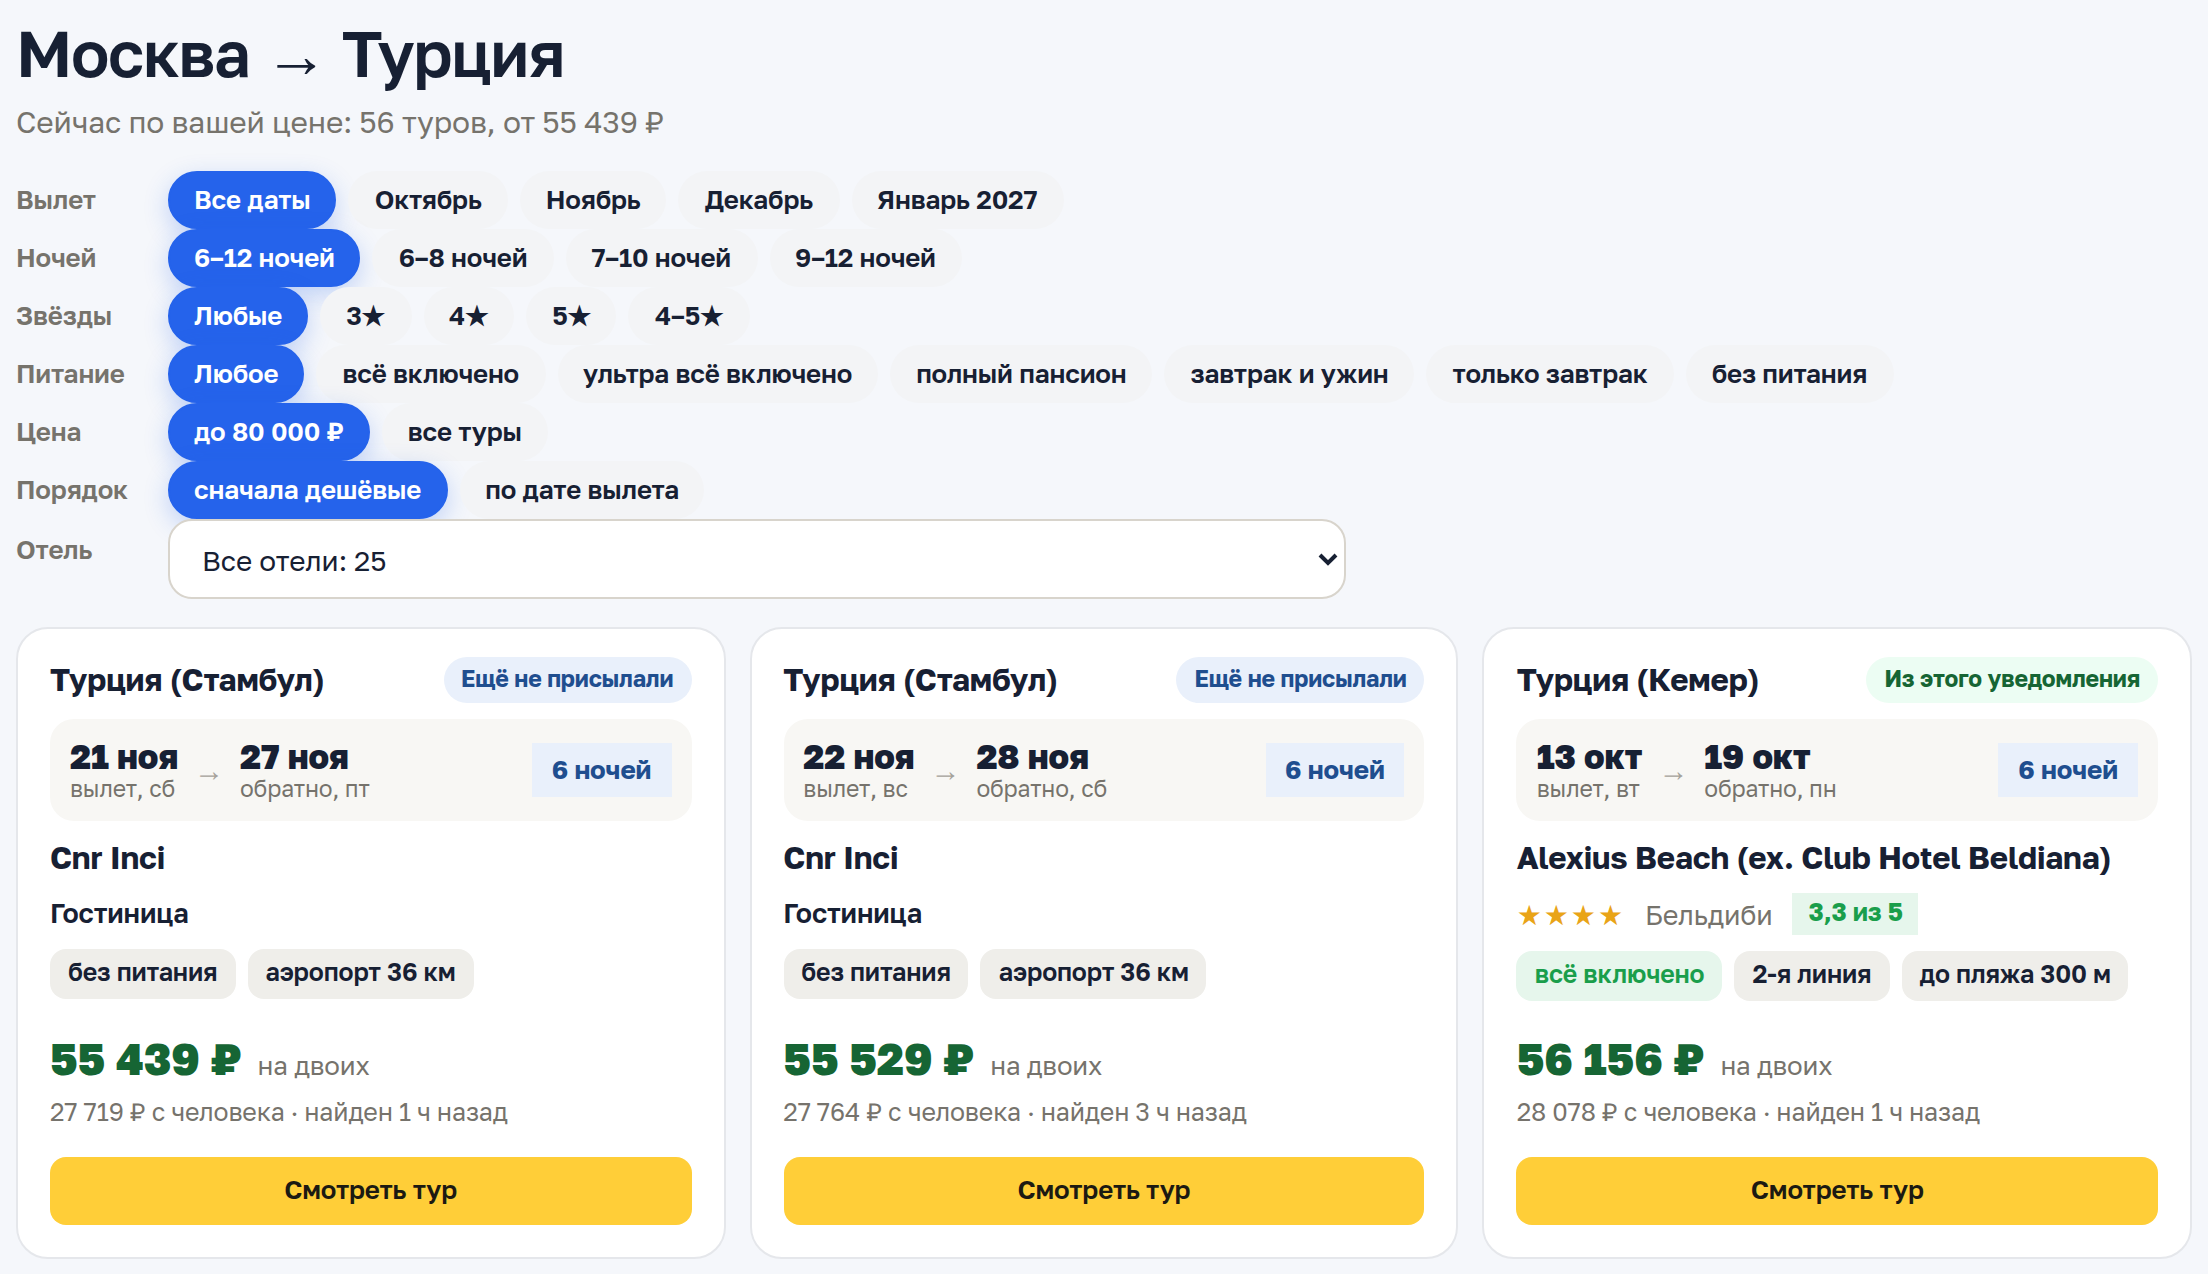Select завтрак и ужин meal plan
This screenshot has height=1274, width=2208.
[x=1289, y=374]
